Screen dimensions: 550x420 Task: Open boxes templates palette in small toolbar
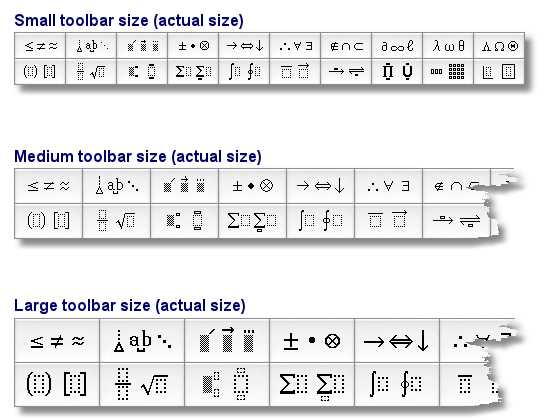(x=499, y=72)
